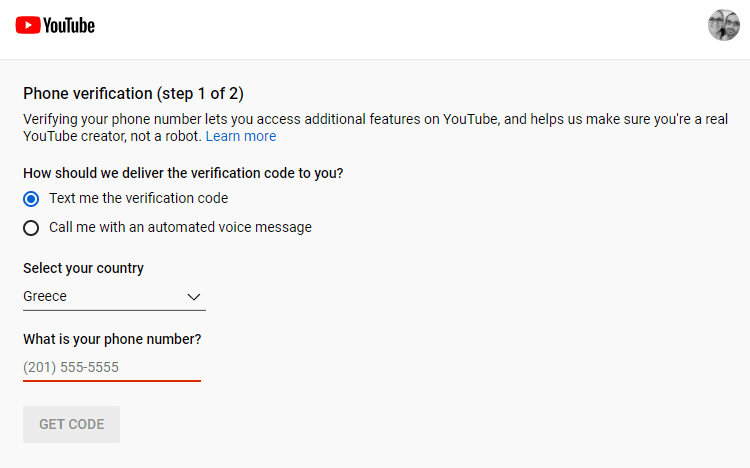
Task: Click the phone verification description paragraph
Action: tap(375, 128)
